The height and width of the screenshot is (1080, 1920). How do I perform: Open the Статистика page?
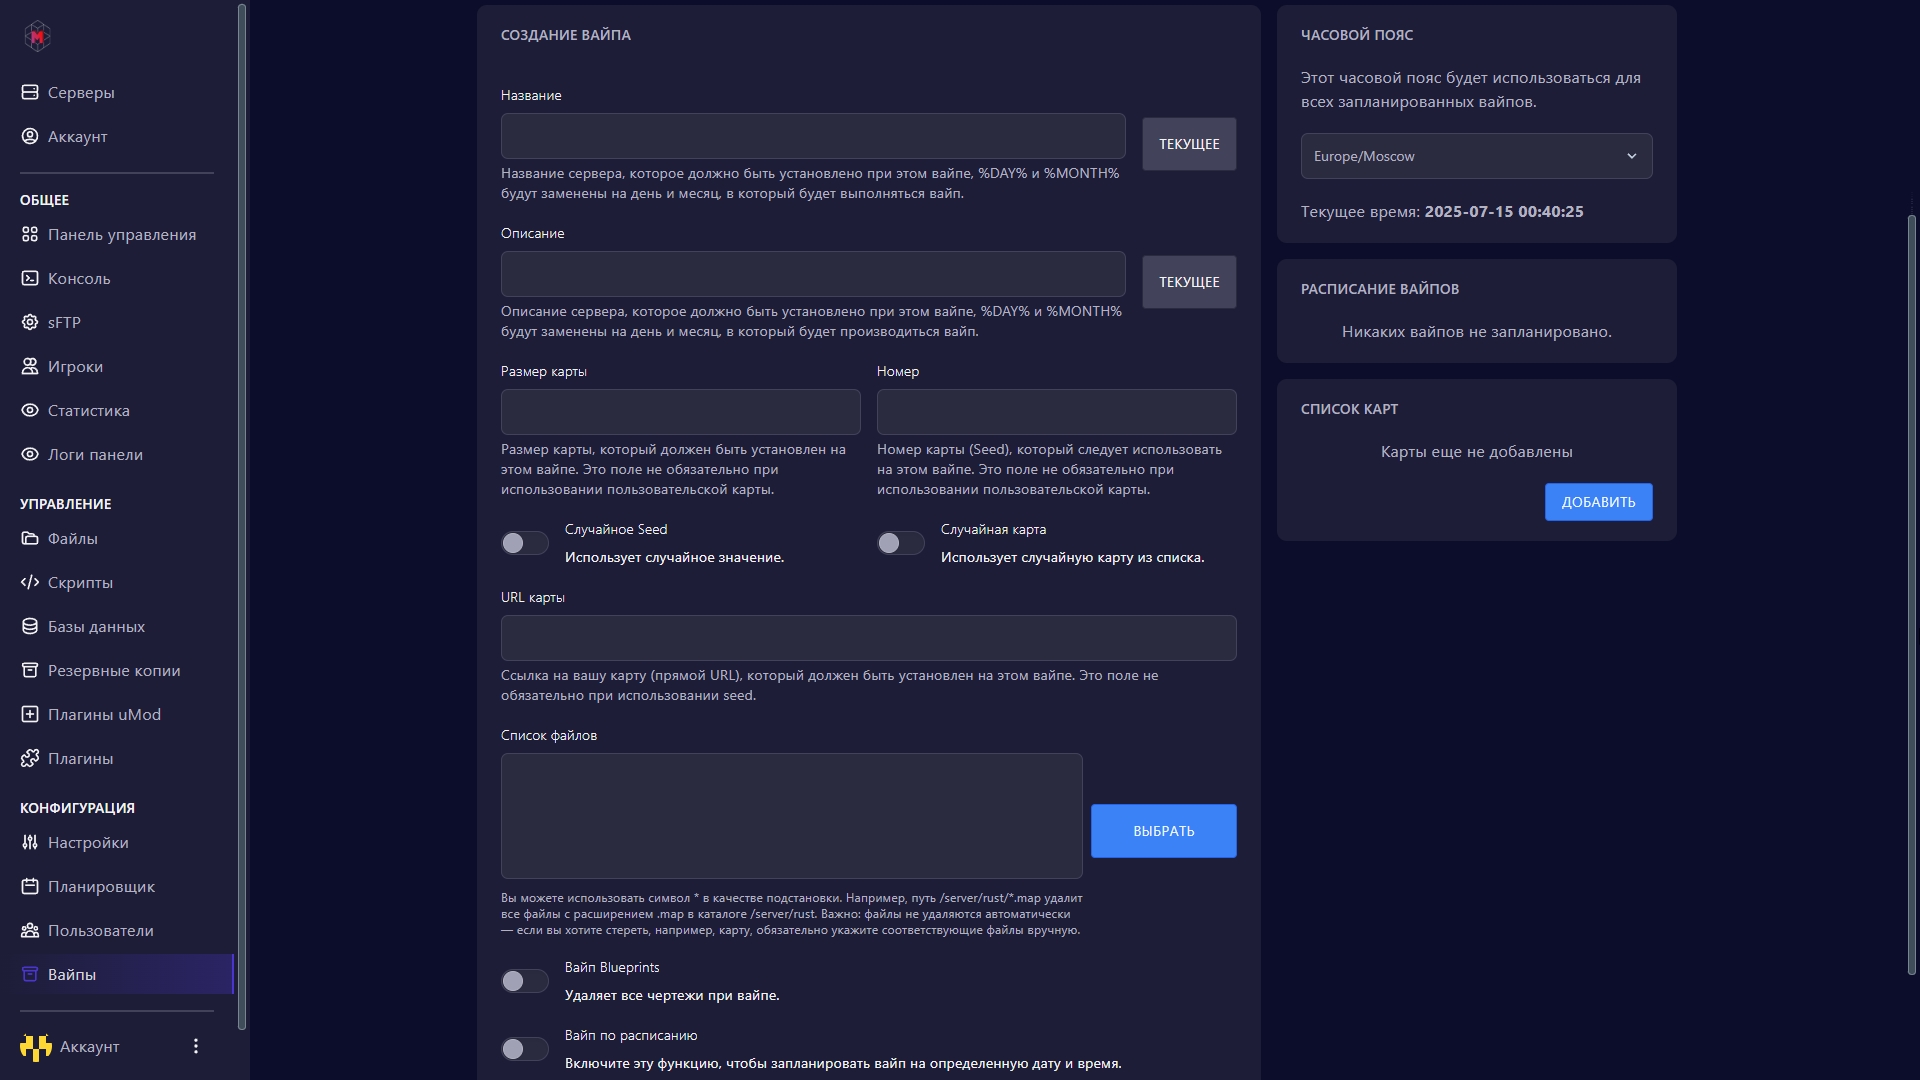point(88,410)
